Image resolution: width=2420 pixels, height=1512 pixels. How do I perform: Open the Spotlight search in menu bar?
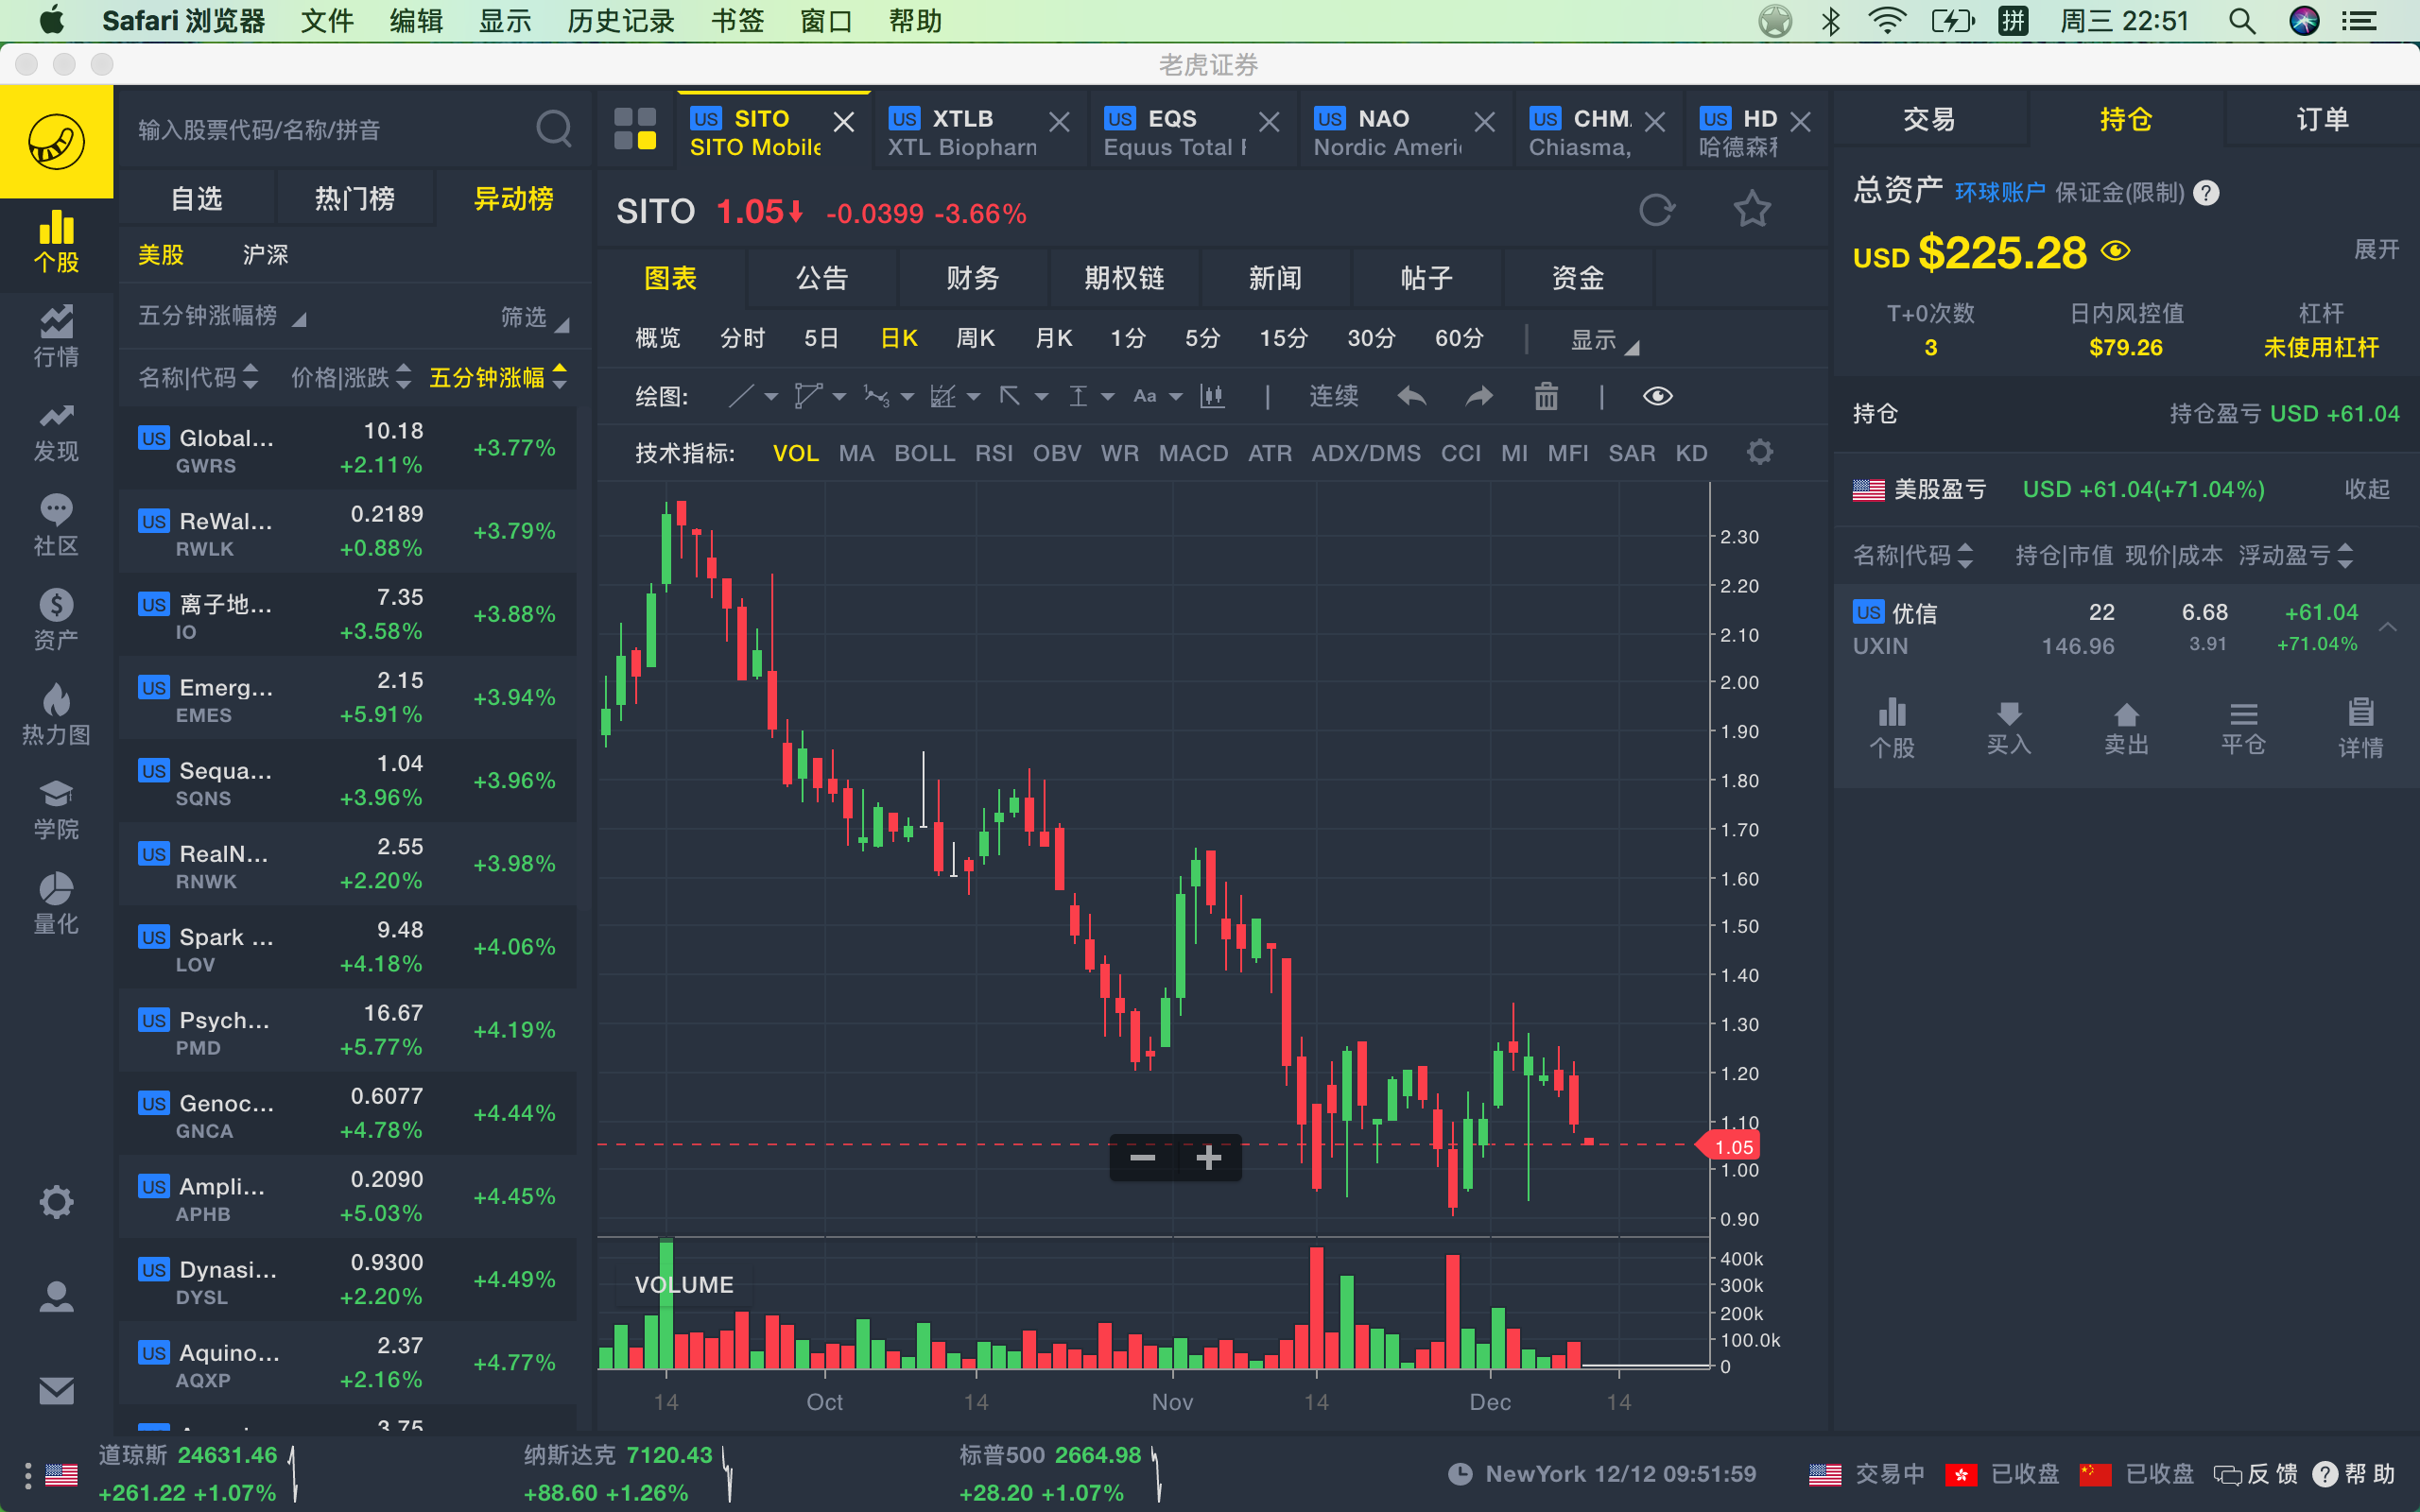[2242, 21]
